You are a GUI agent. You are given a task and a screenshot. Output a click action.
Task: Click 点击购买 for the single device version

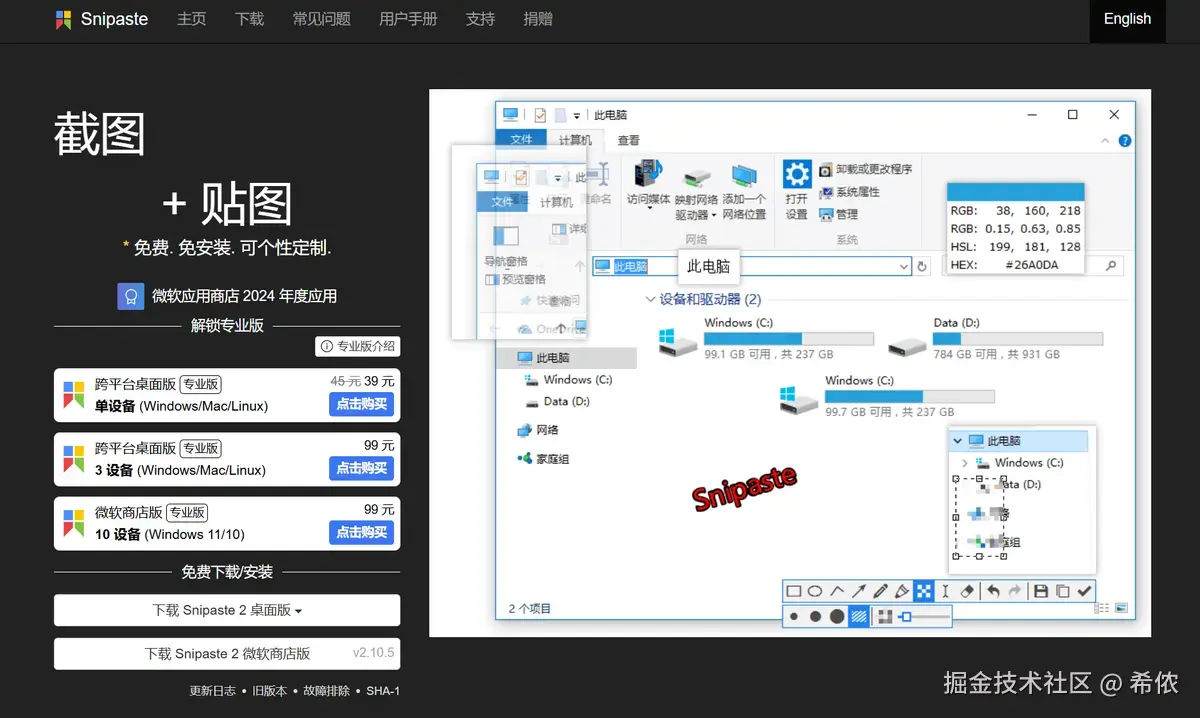point(361,404)
